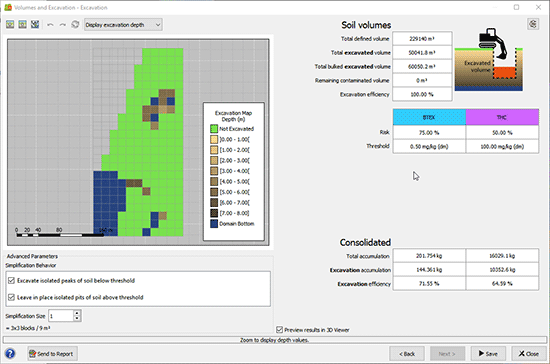The height and width of the screenshot is (364, 550).
Task: Increase Simplification Size with up arrow
Action: tap(77, 313)
